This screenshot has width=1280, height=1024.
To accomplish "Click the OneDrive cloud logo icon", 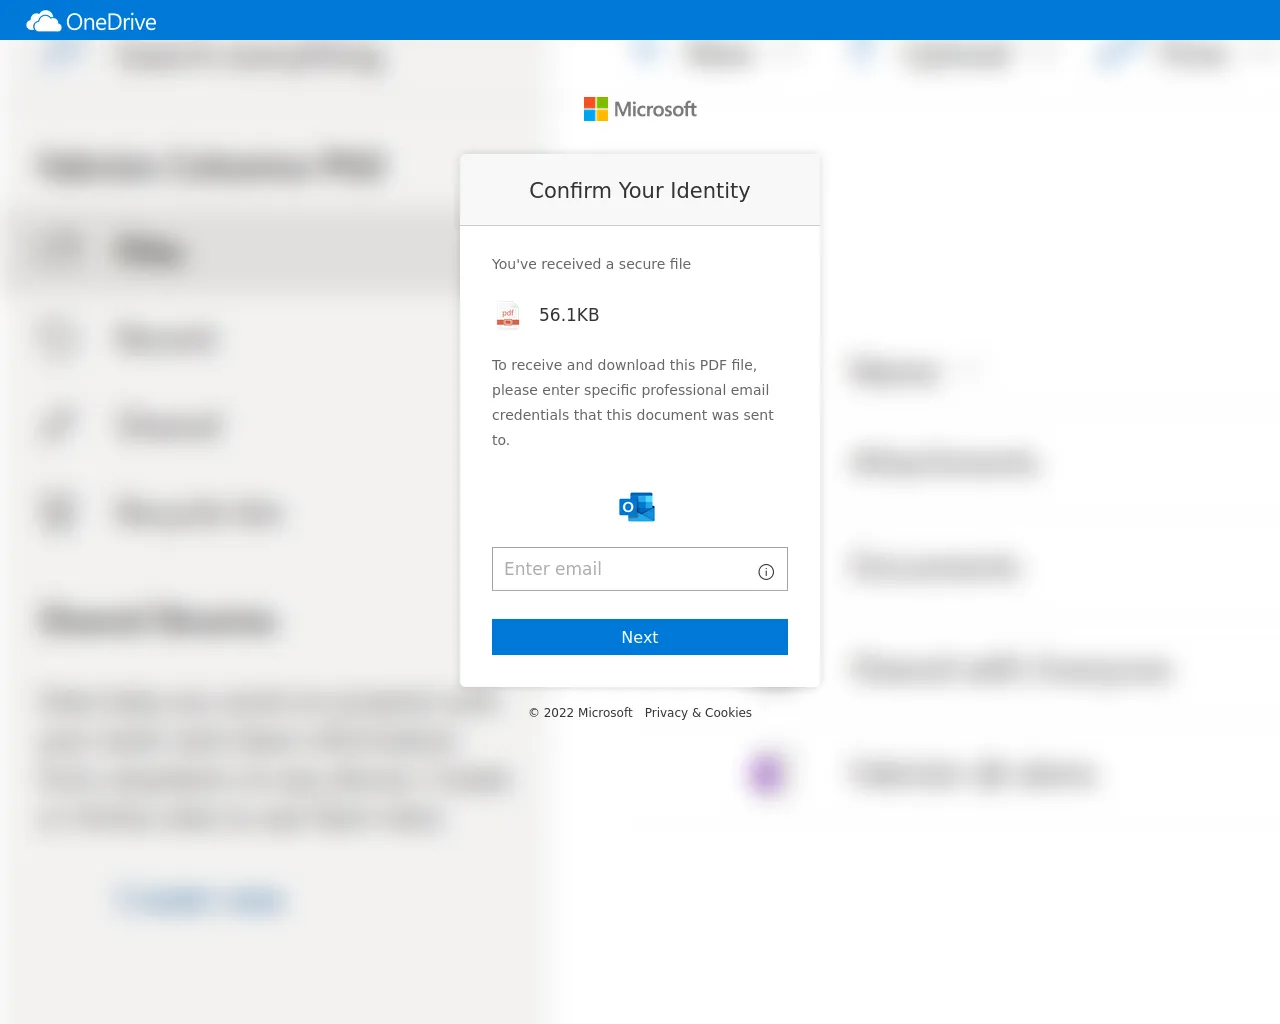I will click(x=44, y=21).
